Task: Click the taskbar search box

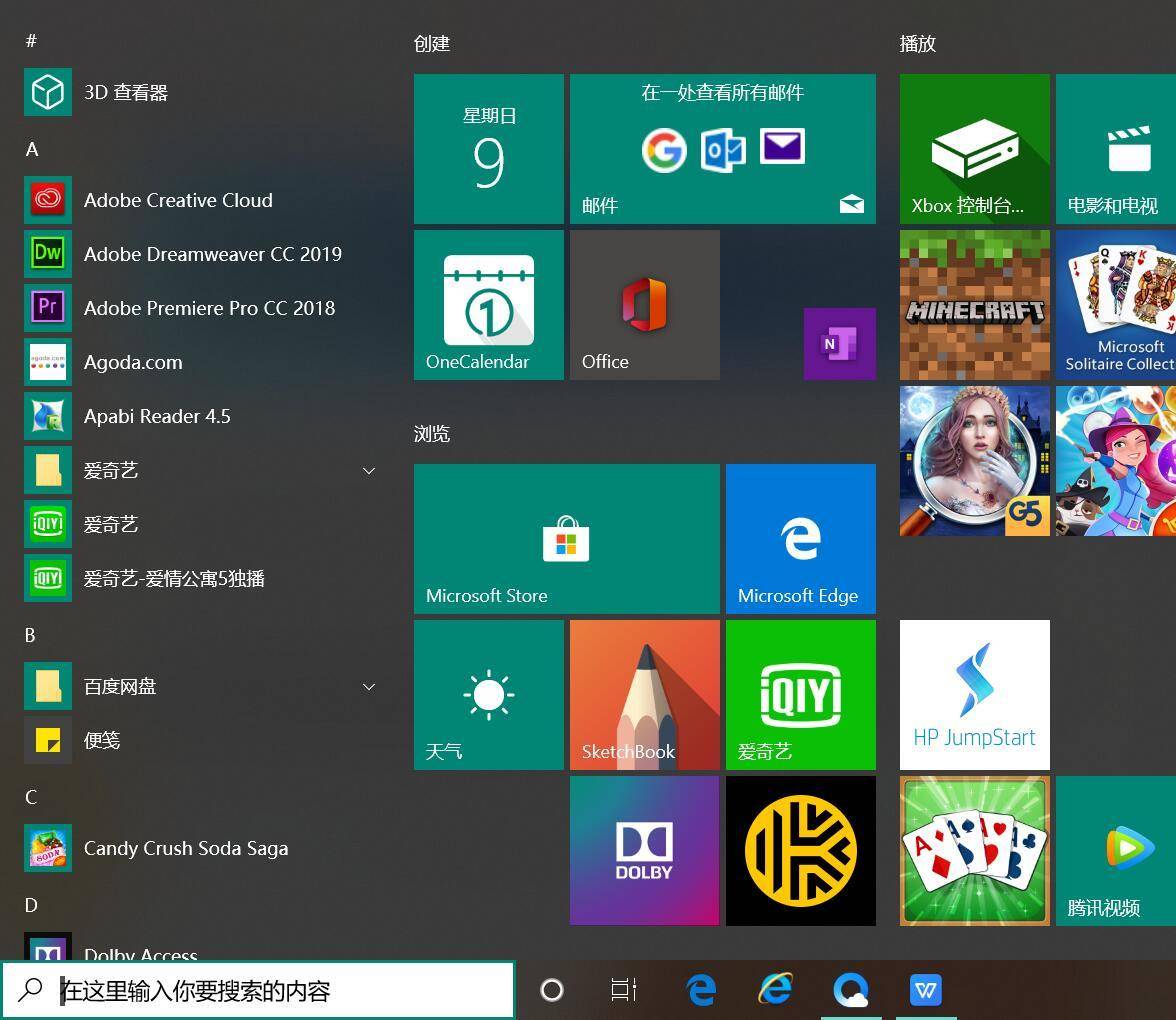Action: (x=258, y=991)
